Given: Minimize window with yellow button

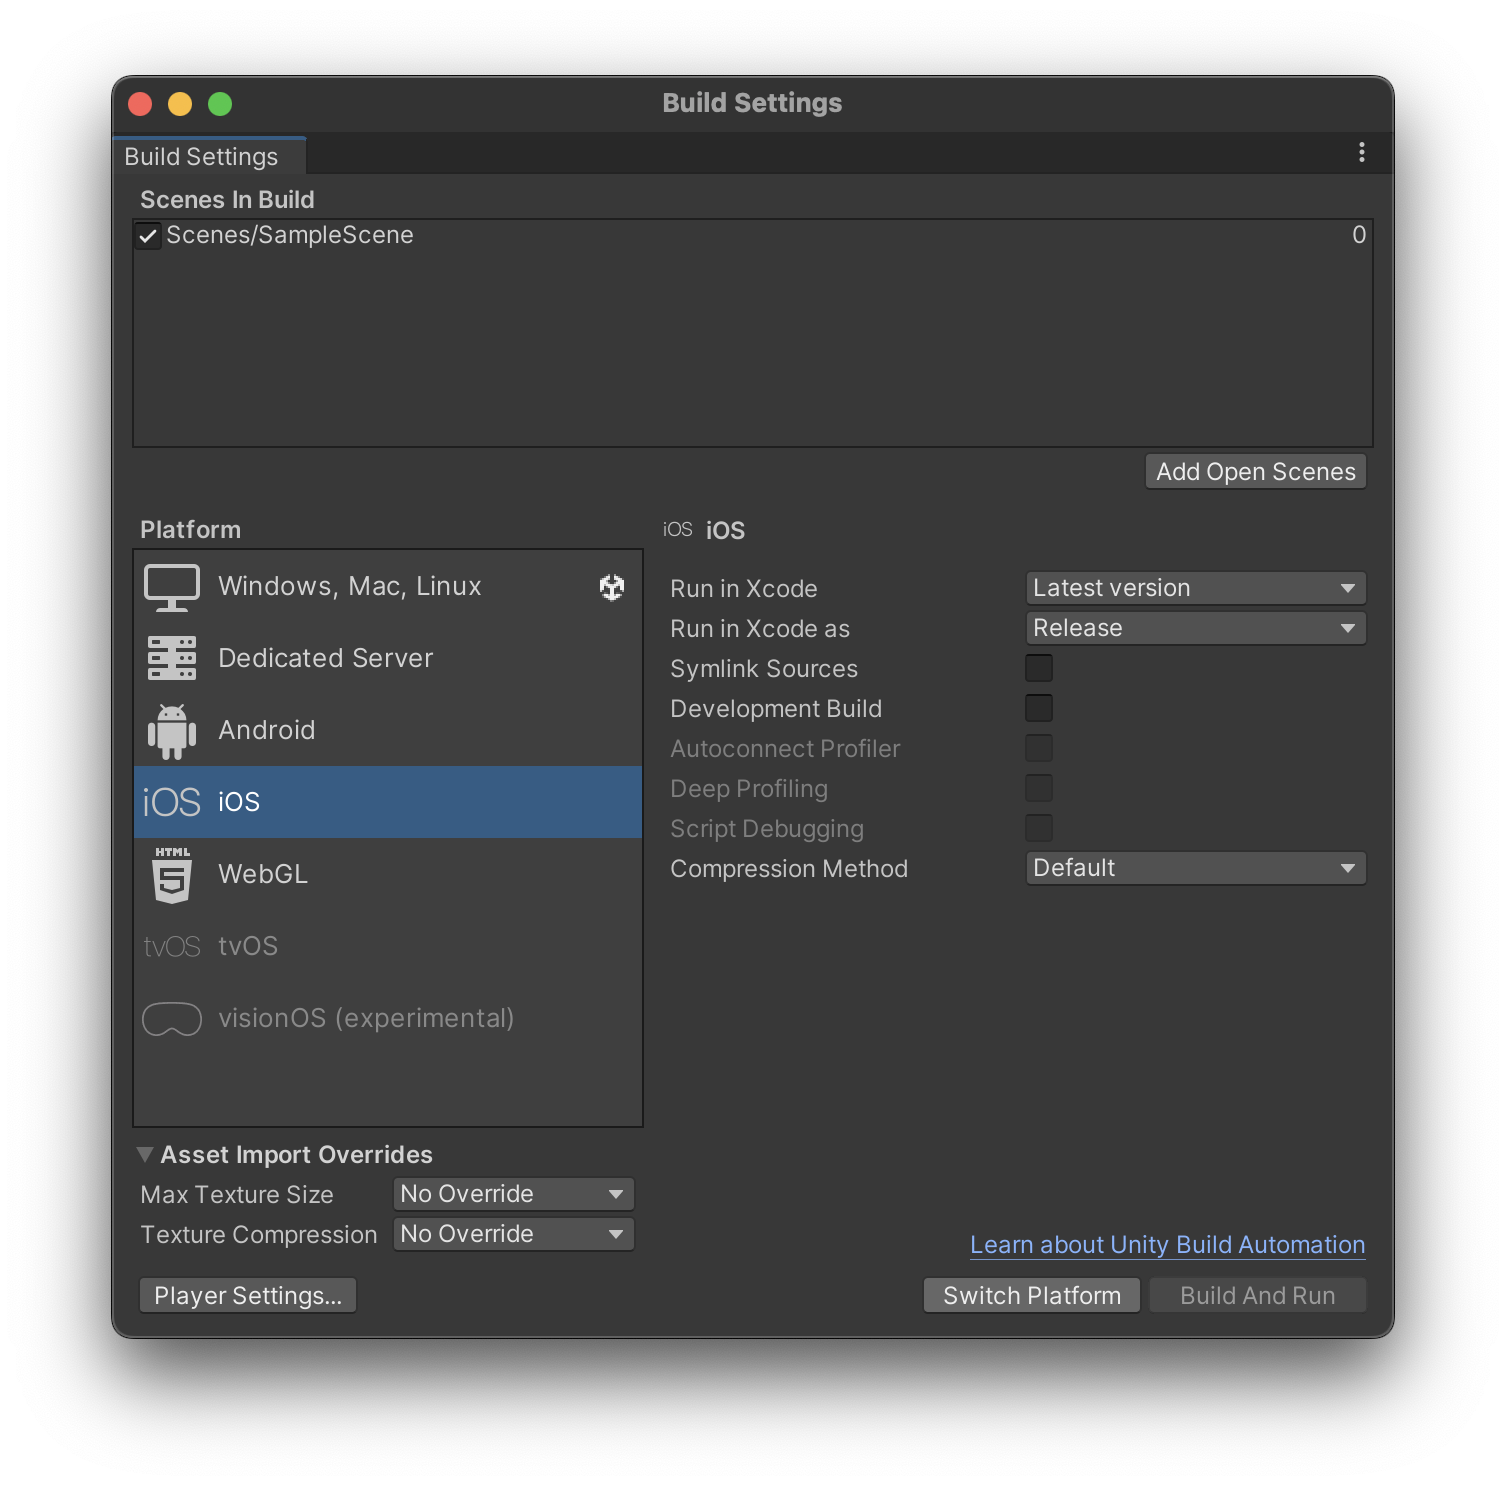Looking at the screenshot, I should pos(180,104).
